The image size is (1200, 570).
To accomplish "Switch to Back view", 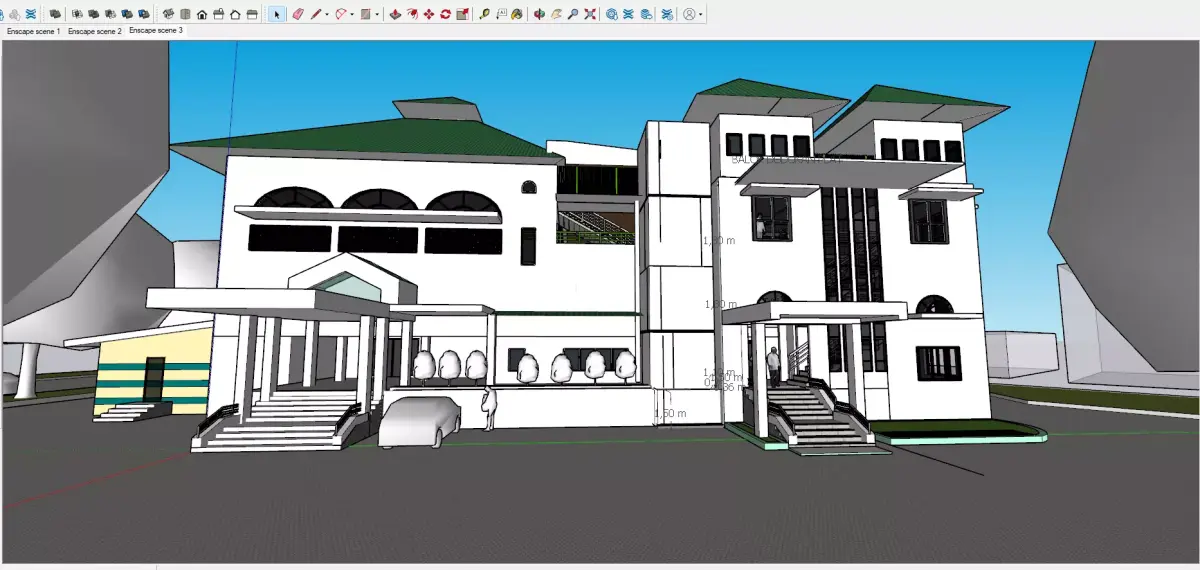I will (235, 14).
